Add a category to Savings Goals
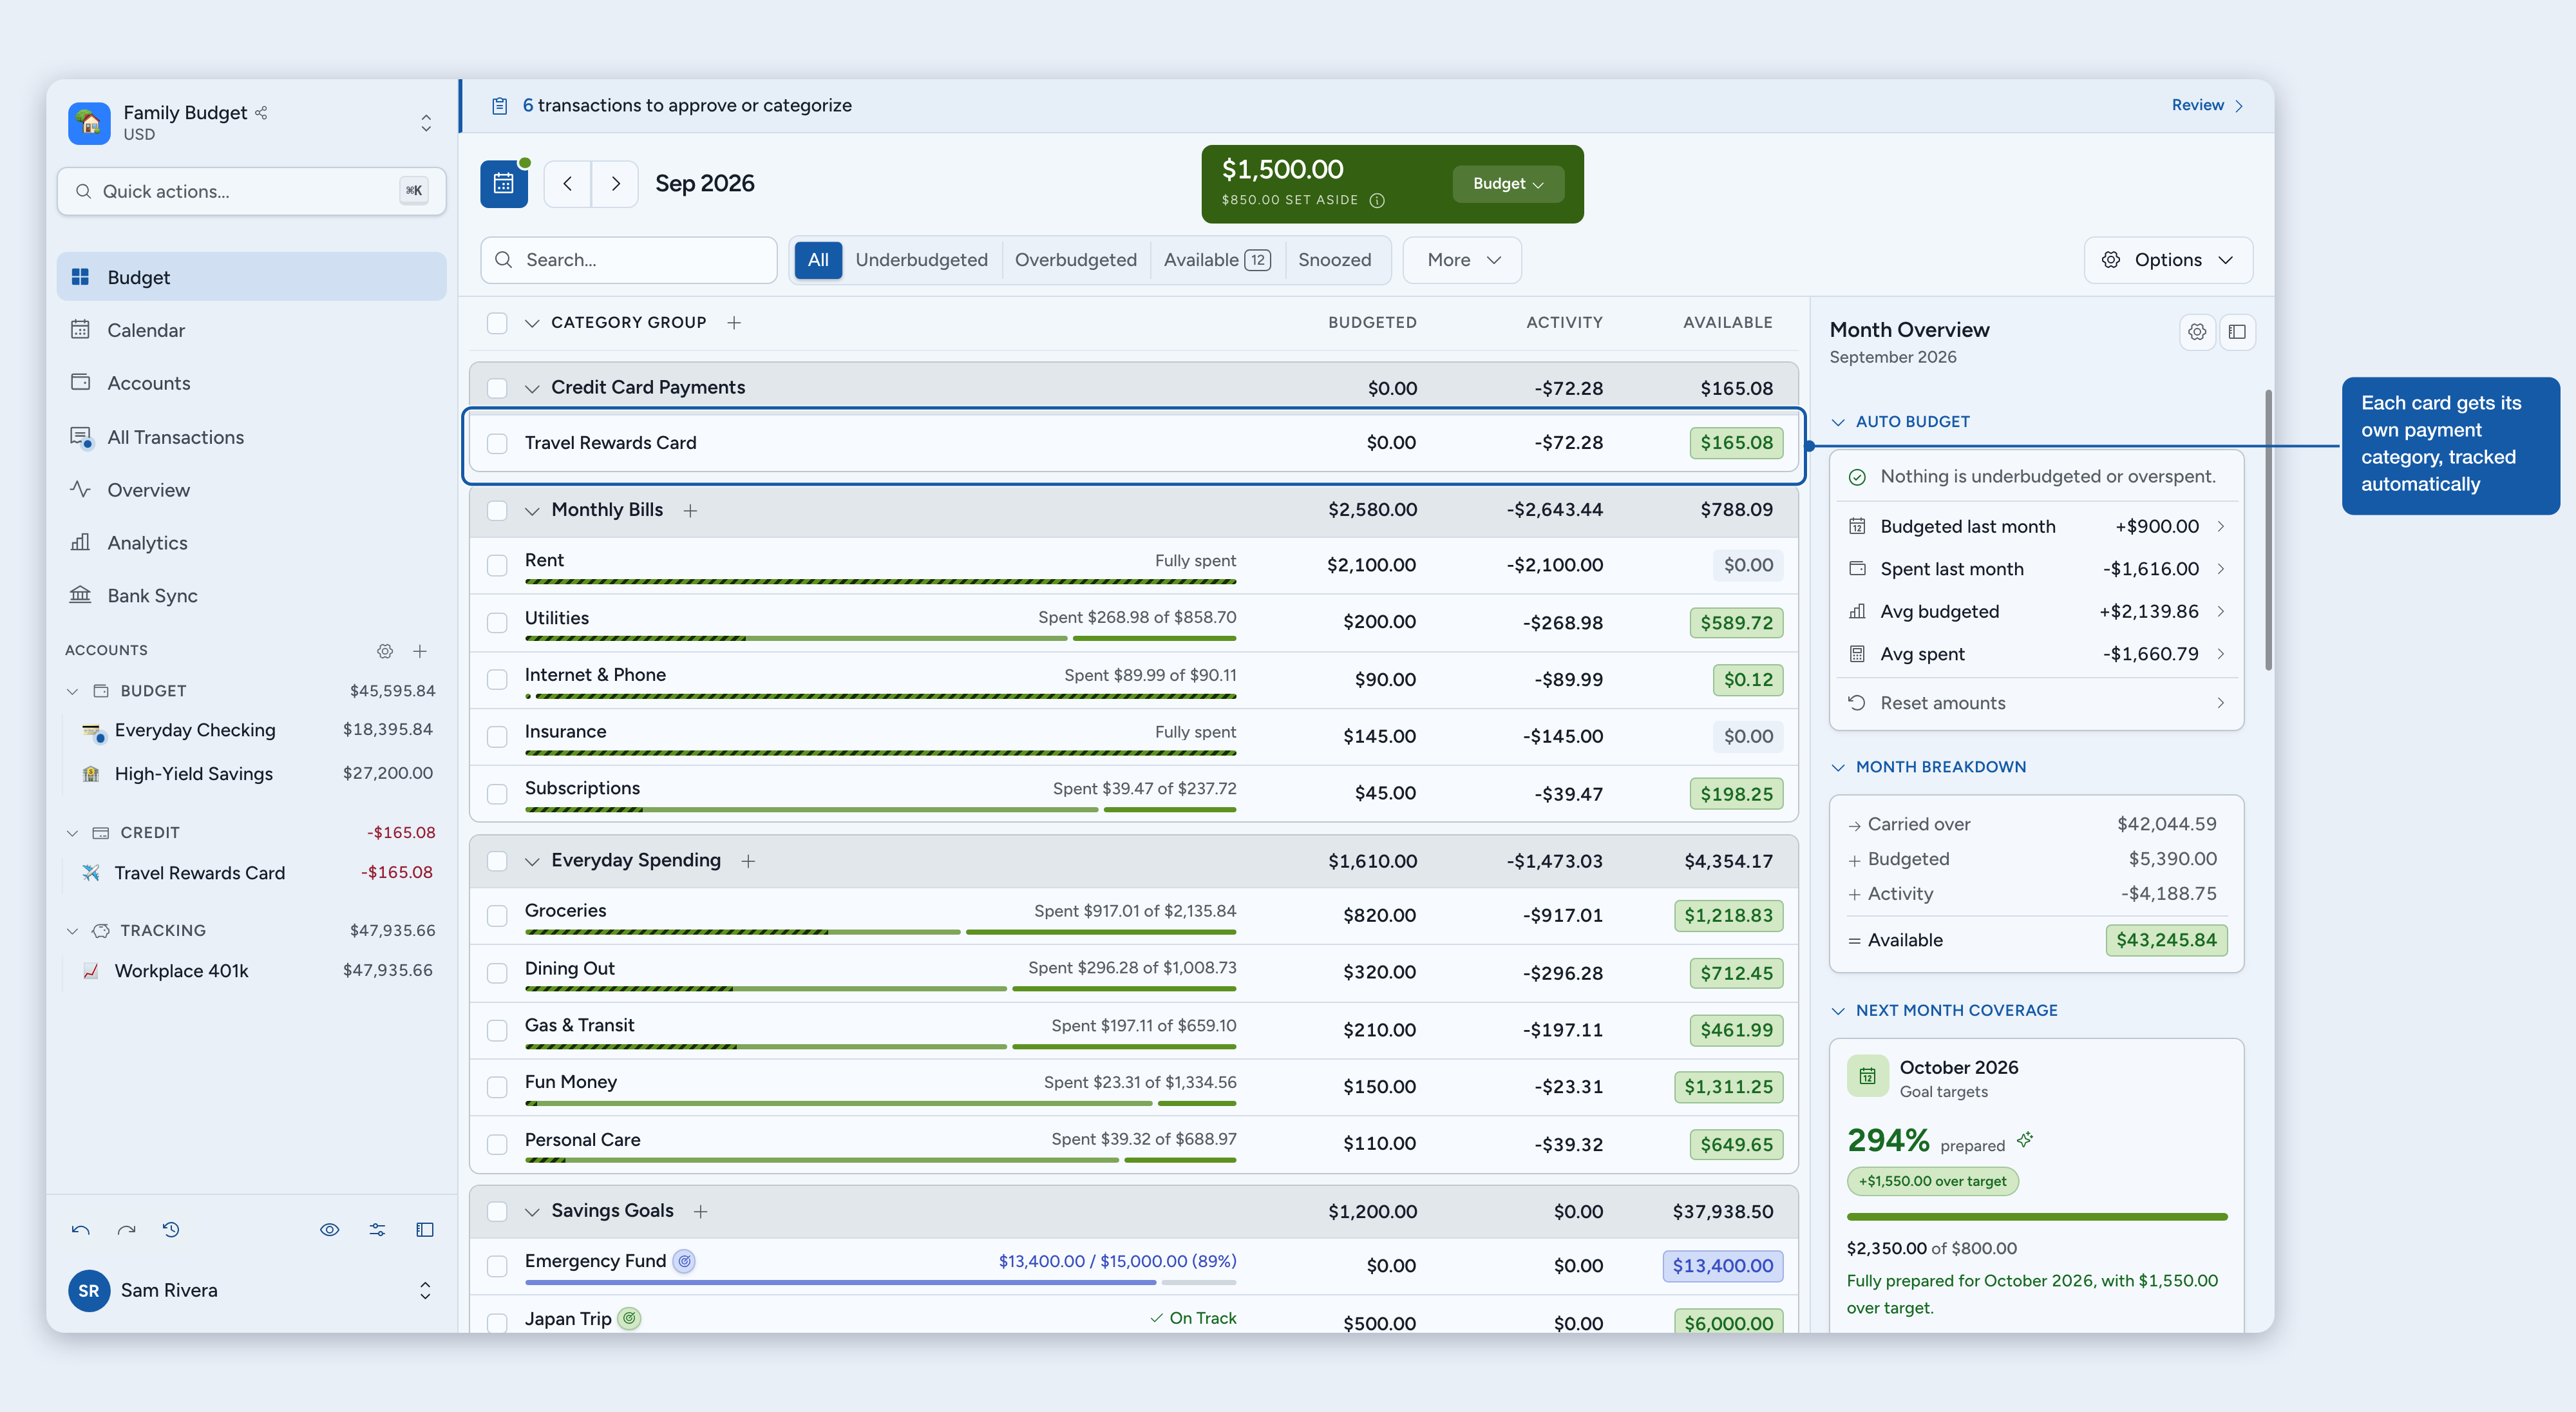 click(701, 1212)
